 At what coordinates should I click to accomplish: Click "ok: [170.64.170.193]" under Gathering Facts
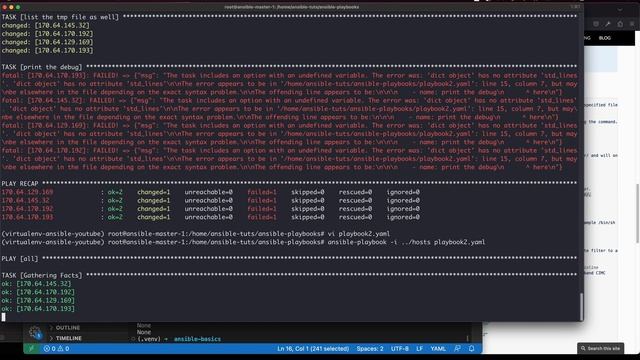(x=38, y=309)
